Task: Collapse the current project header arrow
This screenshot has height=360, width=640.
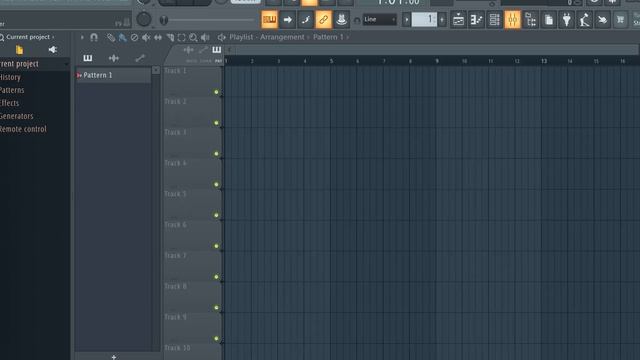Action: click(66, 64)
